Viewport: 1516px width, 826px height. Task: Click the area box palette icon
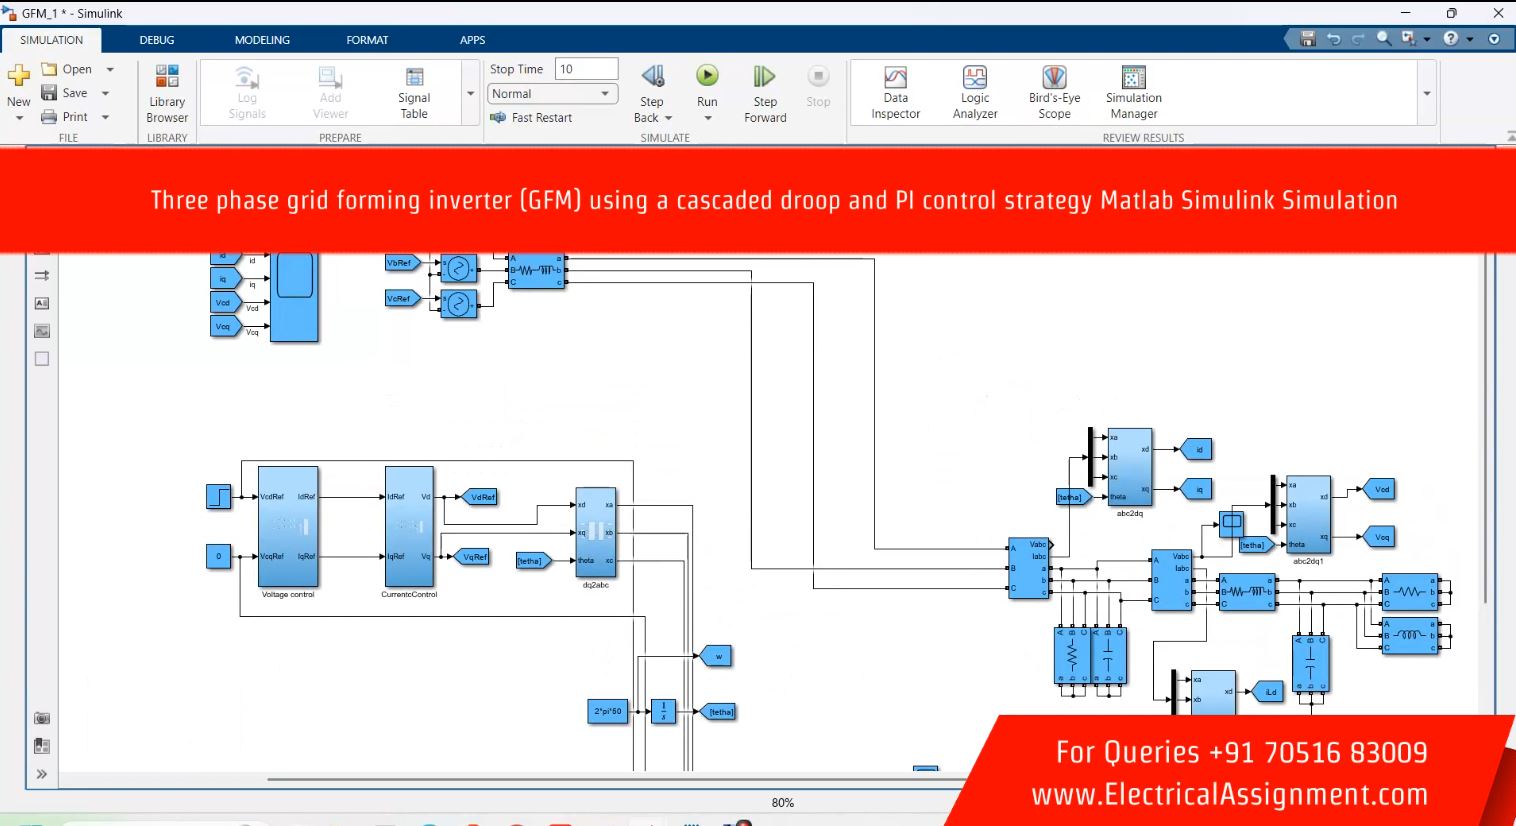(42, 359)
